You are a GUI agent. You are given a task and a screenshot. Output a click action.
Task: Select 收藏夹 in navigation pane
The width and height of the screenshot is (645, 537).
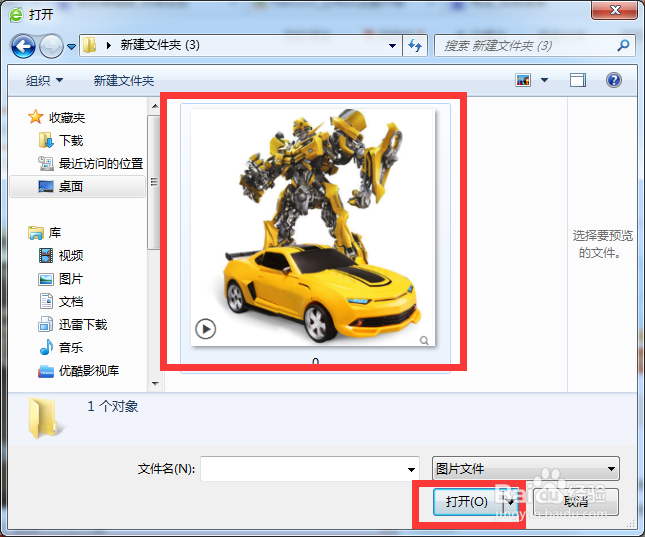coord(67,118)
